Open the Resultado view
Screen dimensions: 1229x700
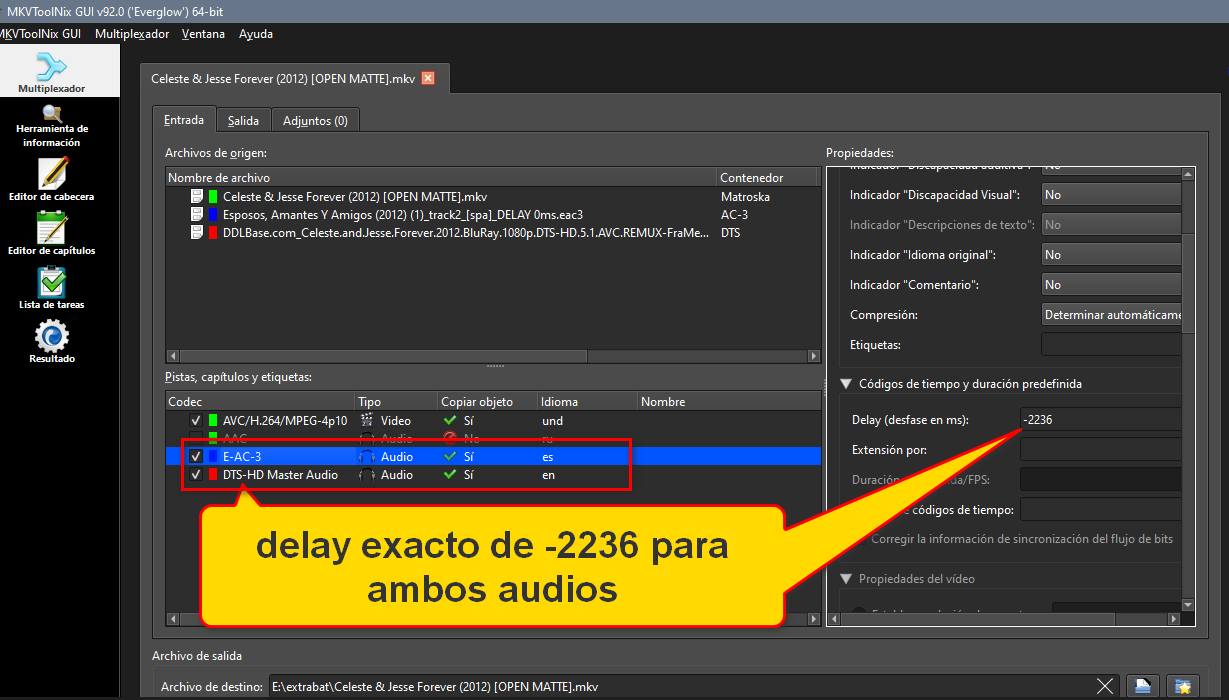pos(52,342)
